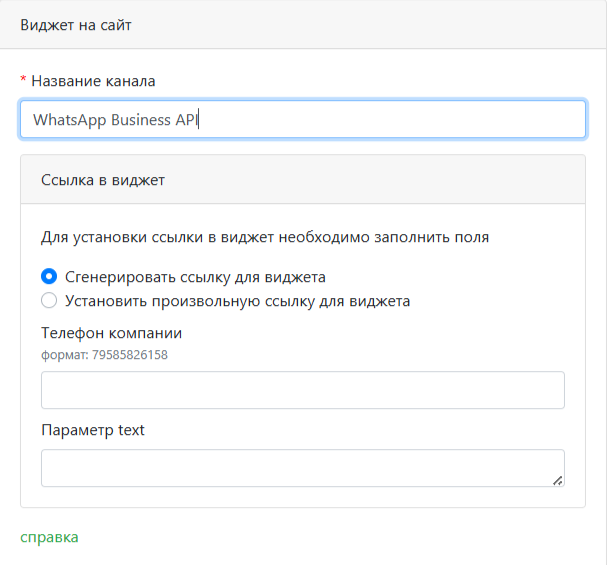The height and width of the screenshot is (565, 607).
Task: Click the 'Телефон компании' field label
Action: tap(111, 333)
